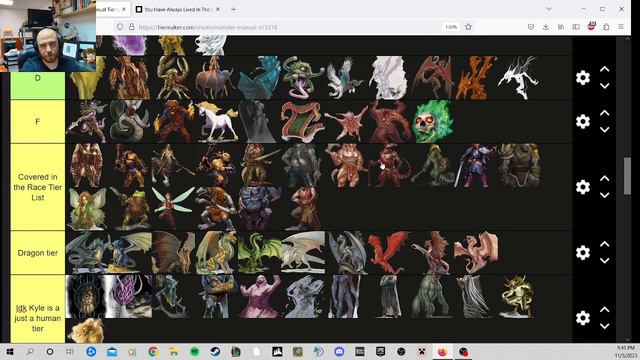Select the green dragon in Dragon tier

[260, 253]
